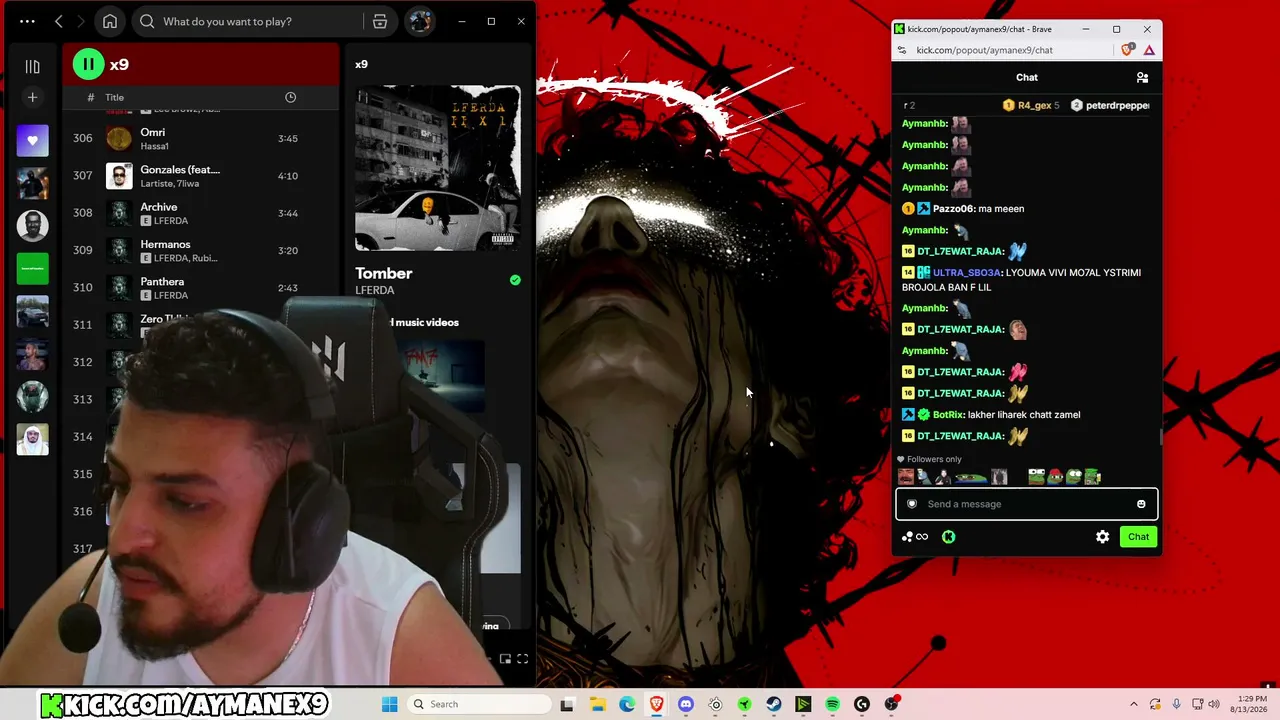Select the track Gonzales by Lartiste, 7liwa

(200, 176)
